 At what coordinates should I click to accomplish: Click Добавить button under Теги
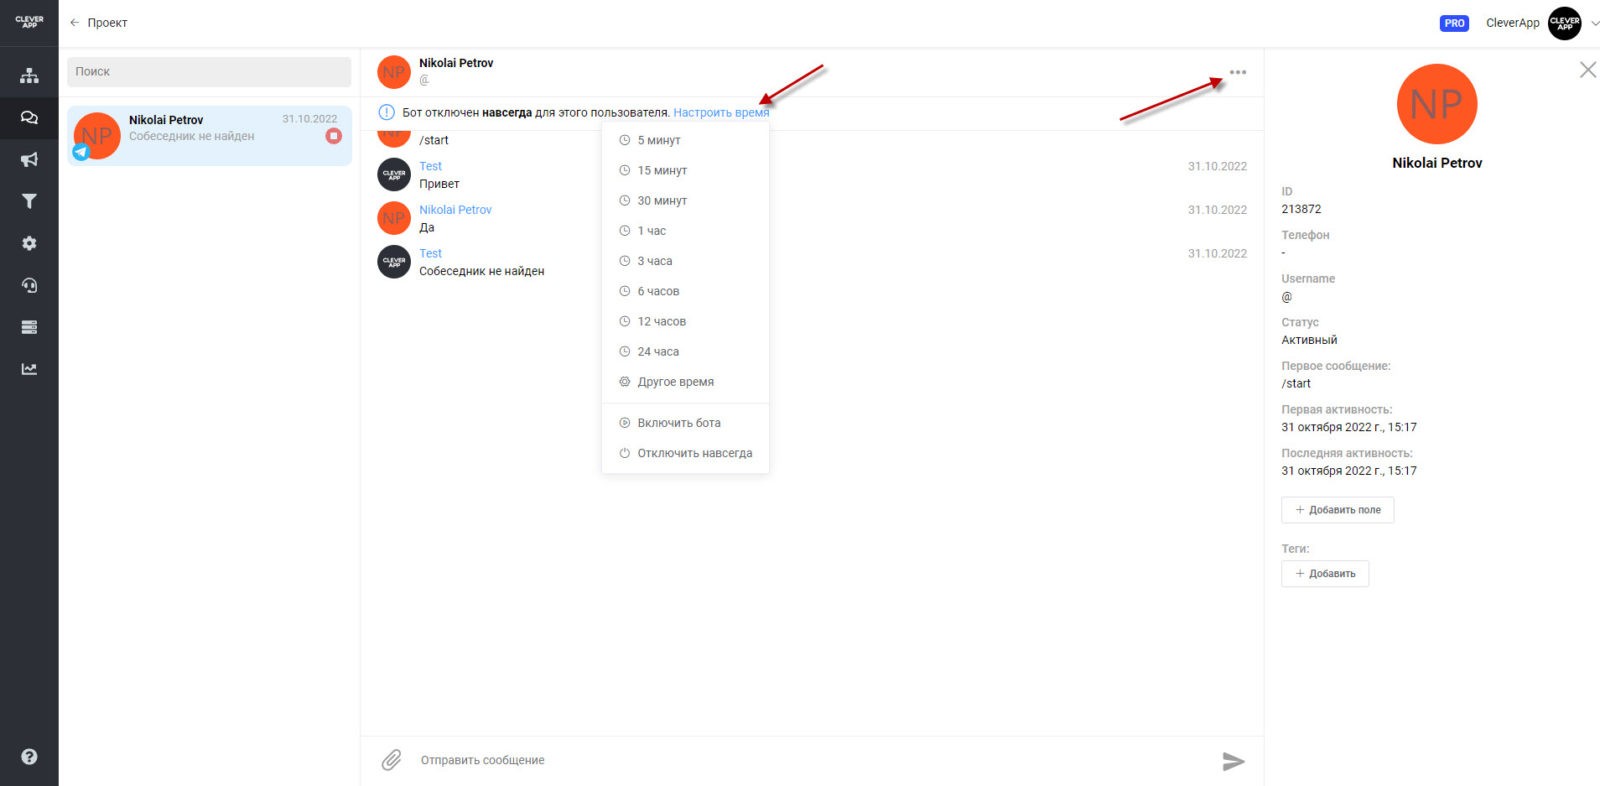(x=1325, y=574)
